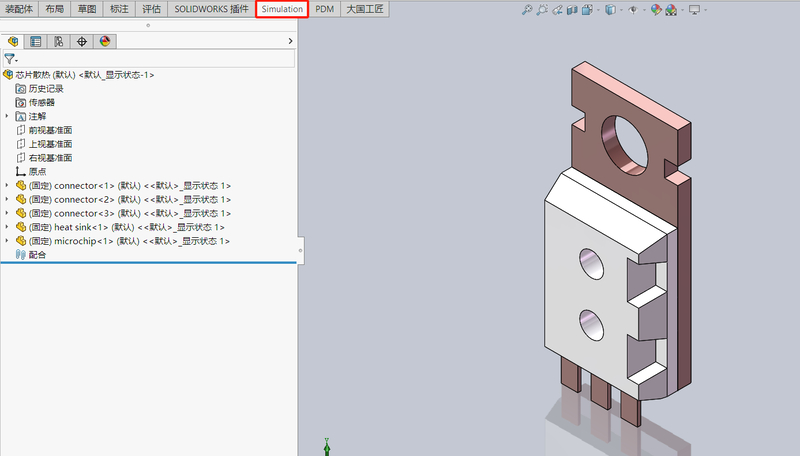Open the Display Style cube dropdown
Viewport: 800px width, 456px height.
pyautogui.click(x=609, y=10)
